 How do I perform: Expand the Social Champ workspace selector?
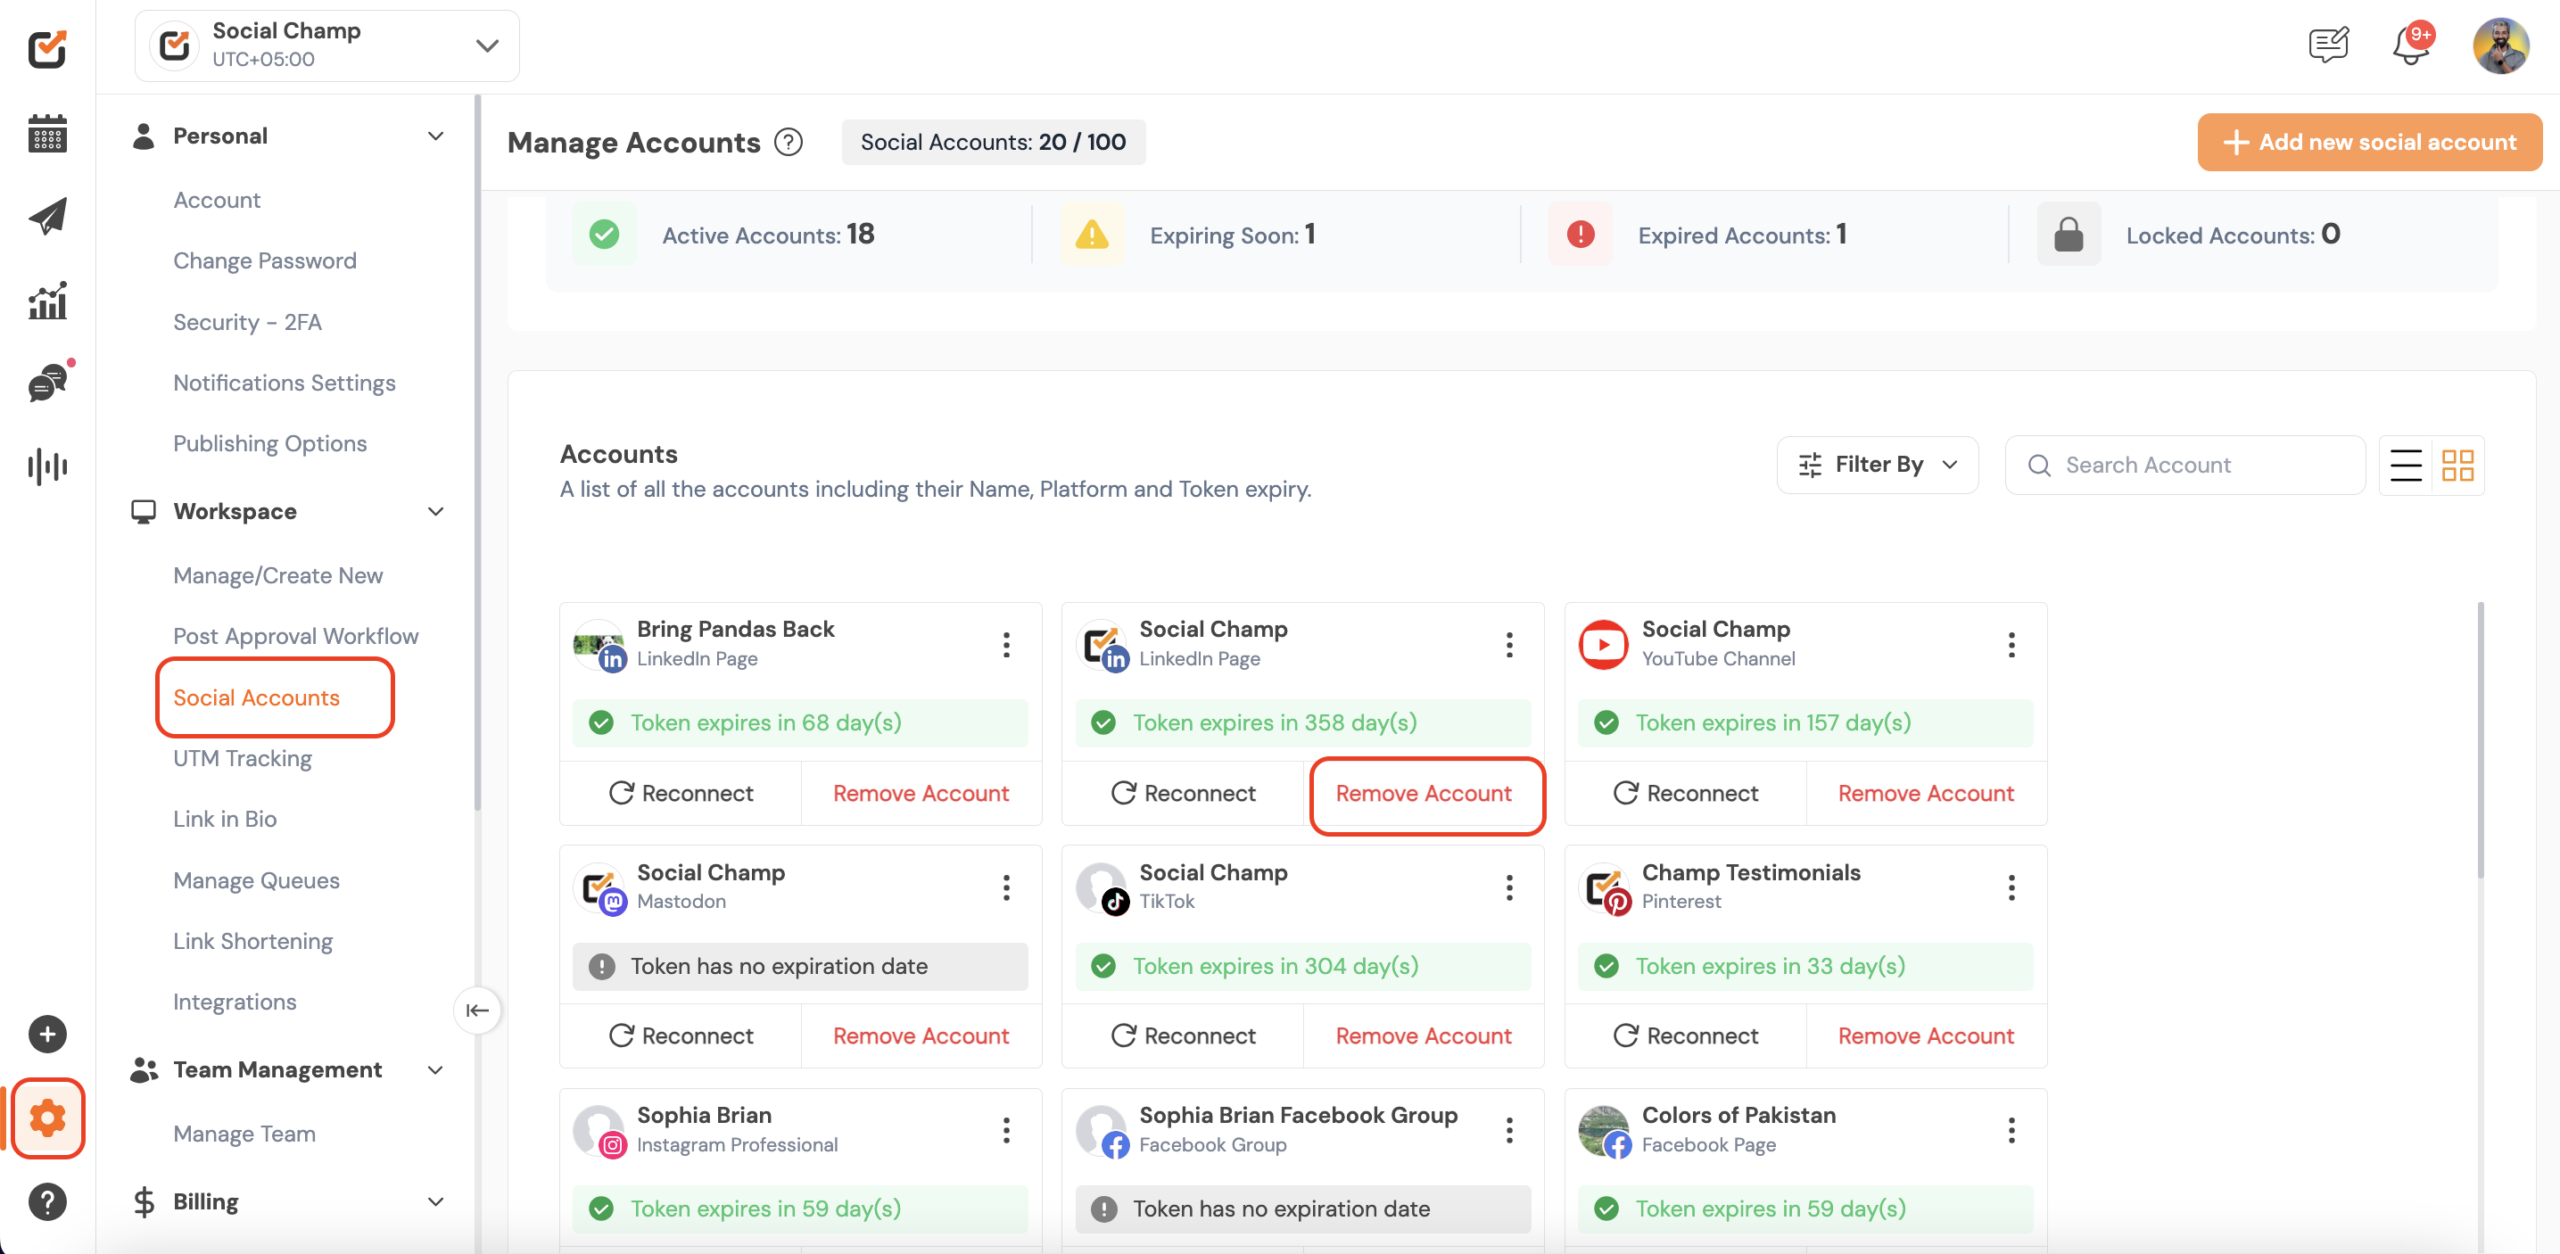click(486, 45)
